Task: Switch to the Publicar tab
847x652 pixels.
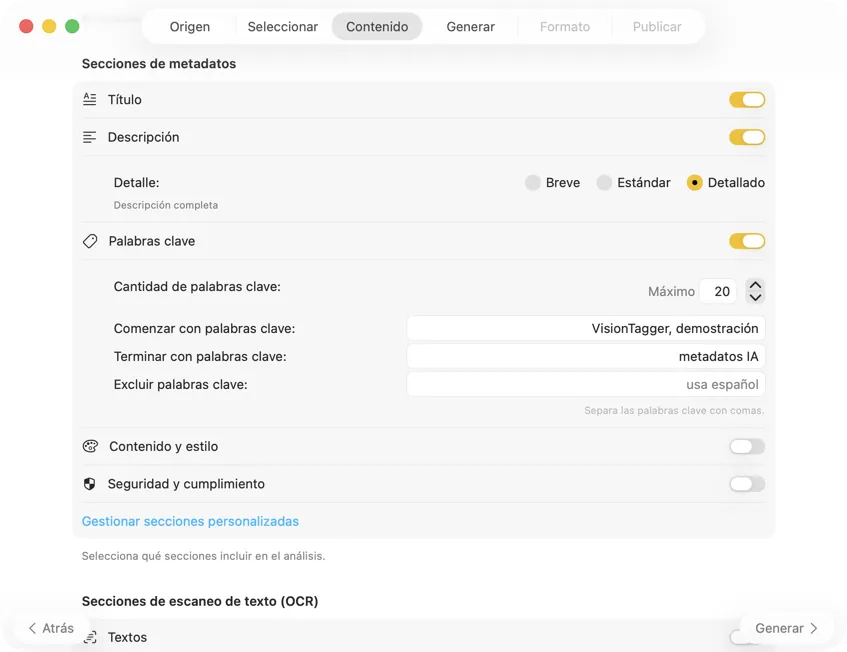Action: pos(657,27)
